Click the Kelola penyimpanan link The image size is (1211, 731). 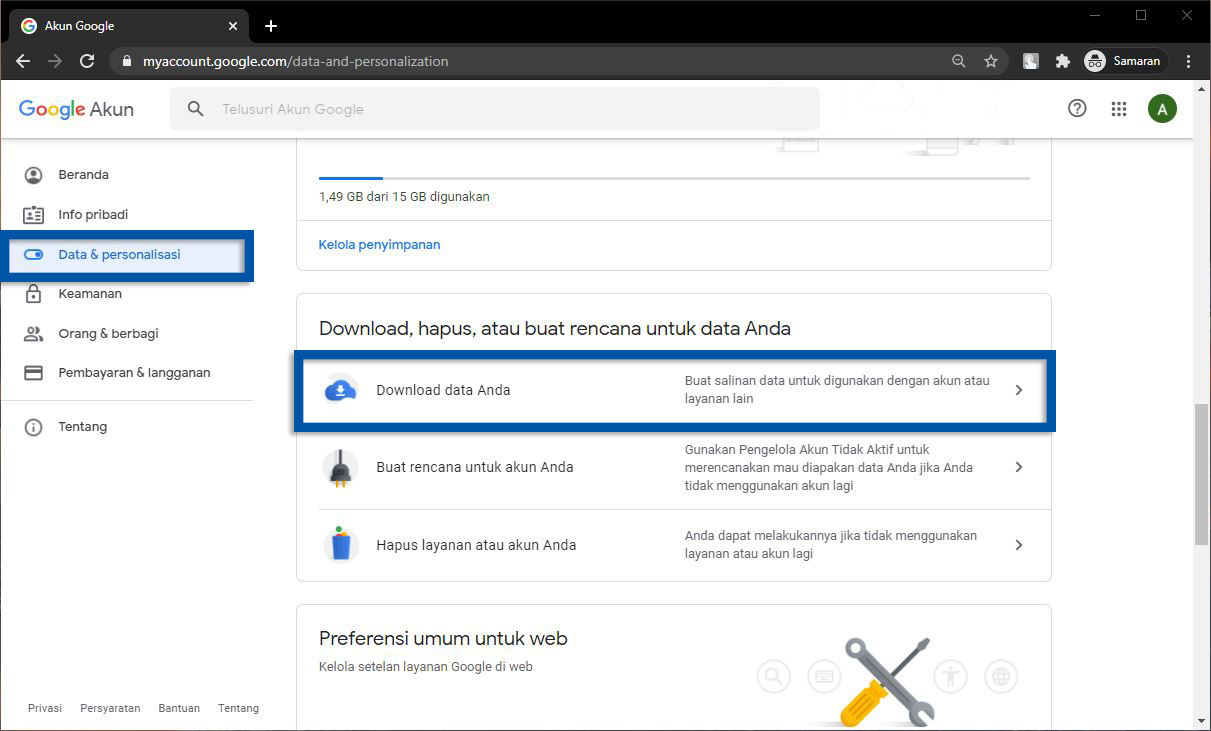[x=379, y=244]
